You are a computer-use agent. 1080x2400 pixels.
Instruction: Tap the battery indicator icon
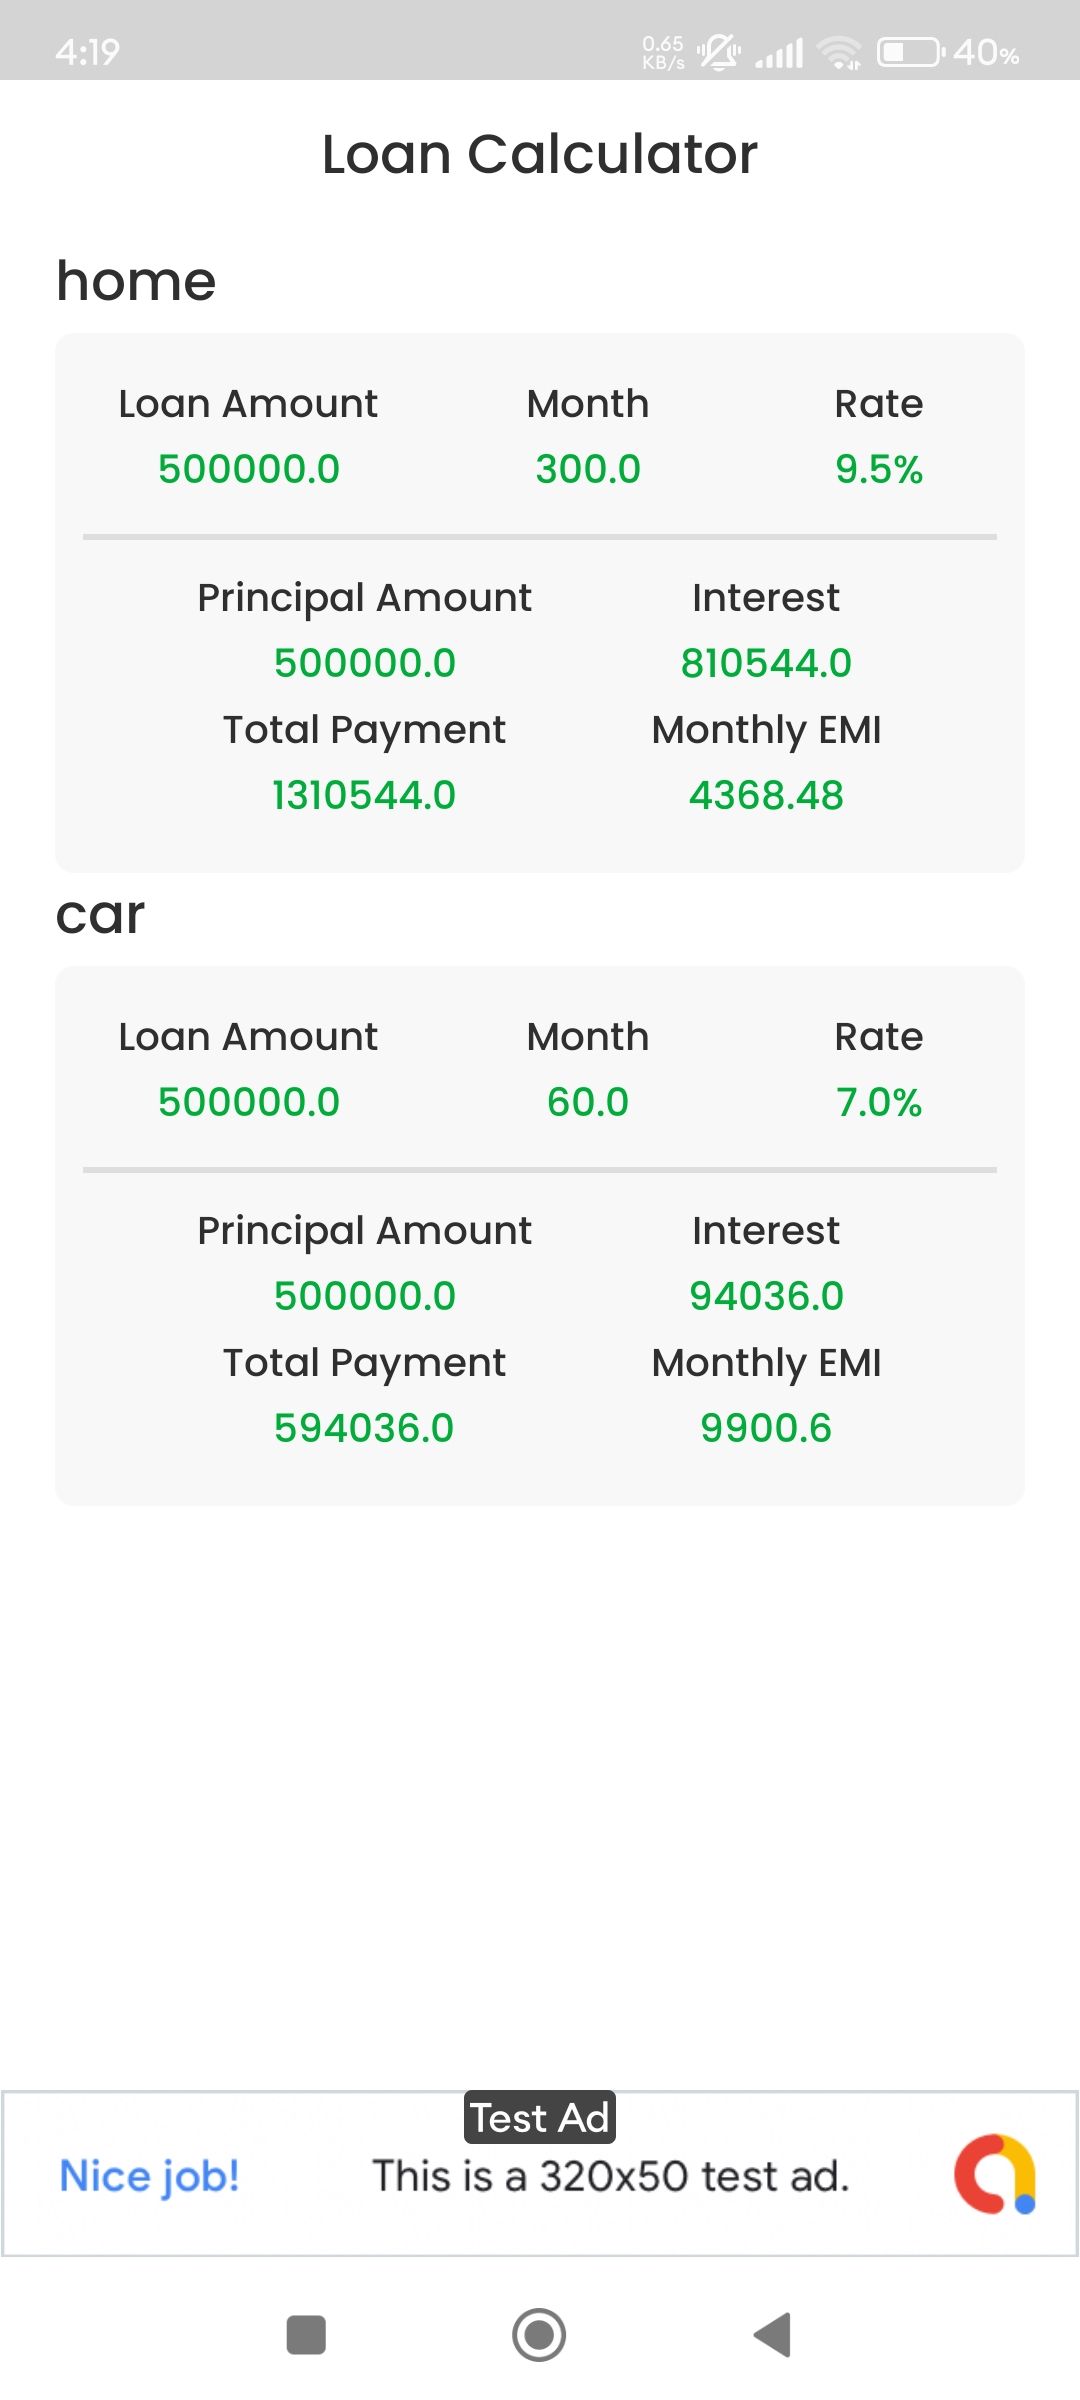pos(909,52)
